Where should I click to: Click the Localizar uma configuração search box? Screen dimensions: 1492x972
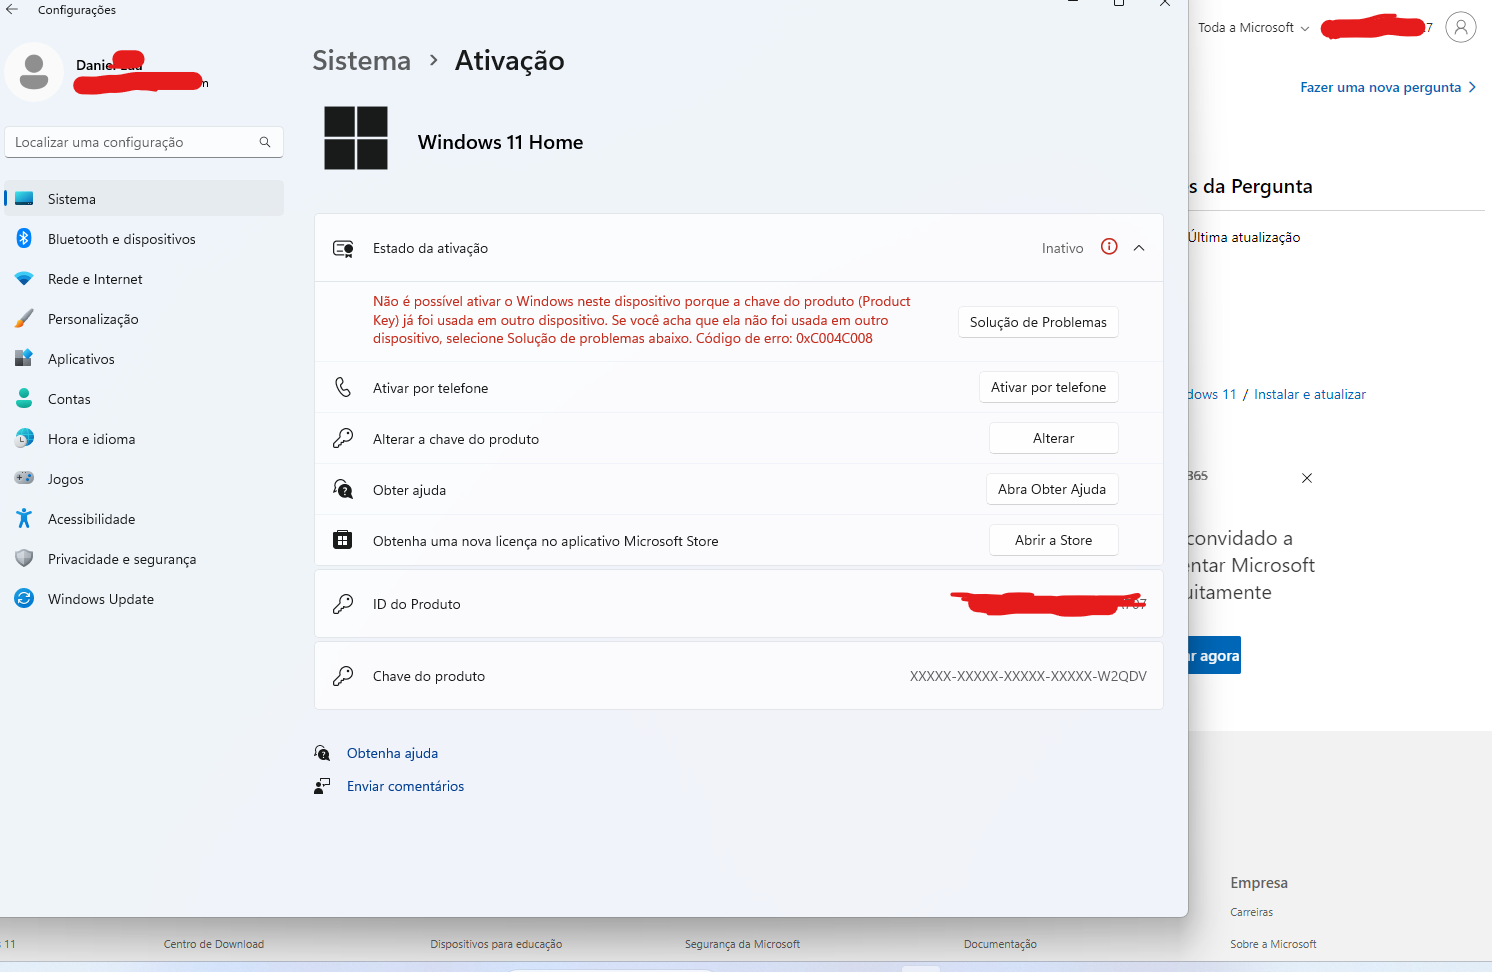[144, 142]
